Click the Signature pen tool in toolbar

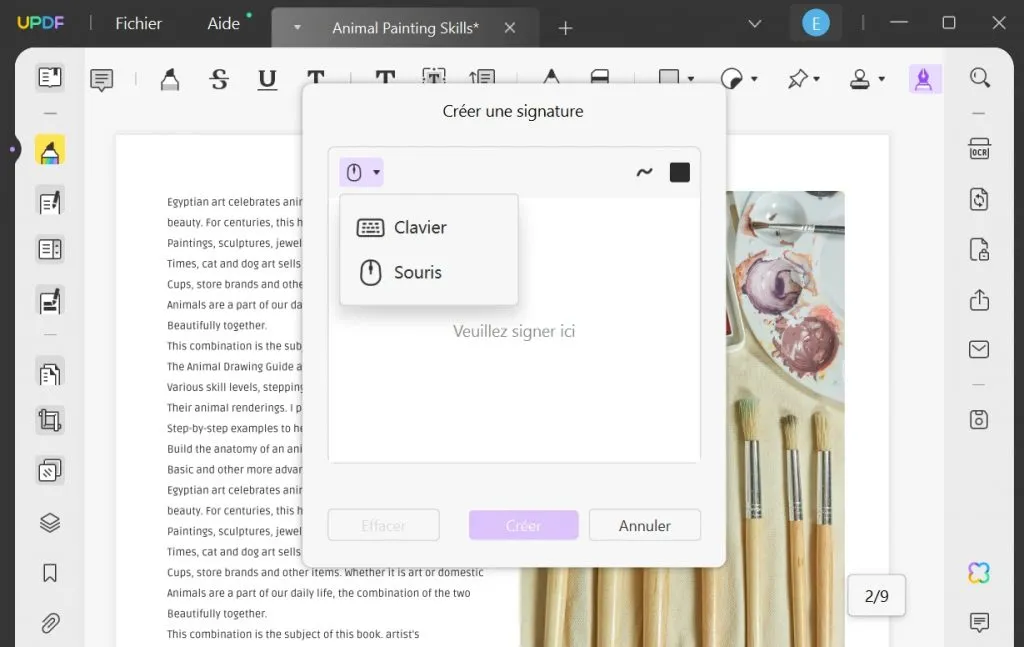pyautogui.click(x=923, y=79)
